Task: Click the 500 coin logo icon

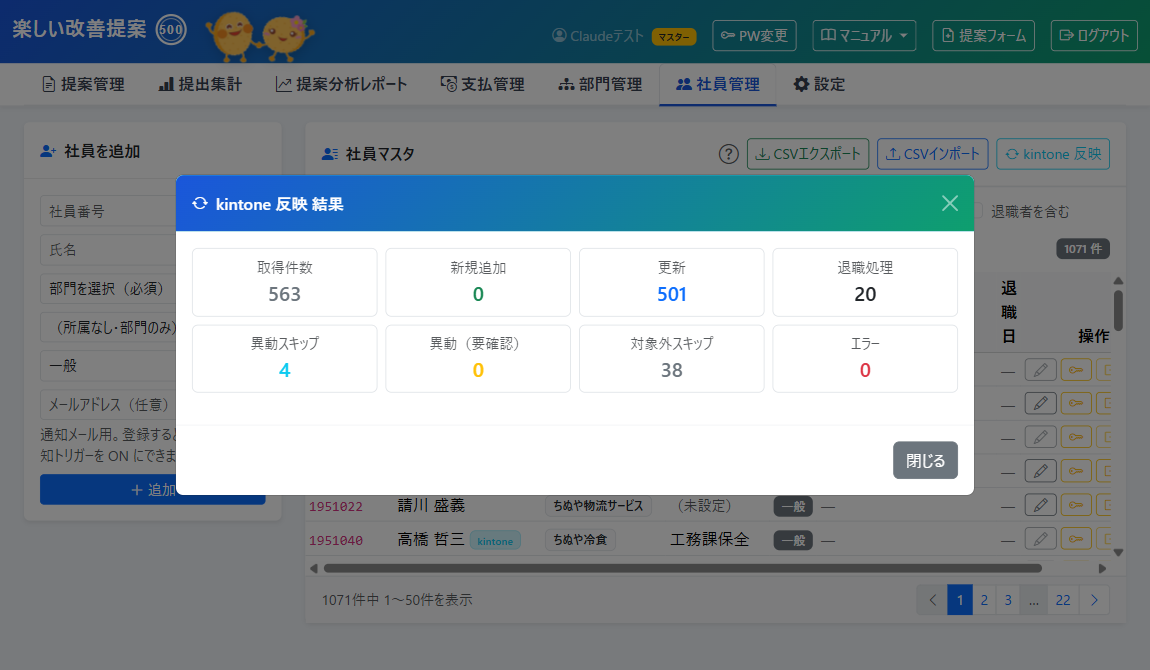Action: click(x=171, y=30)
